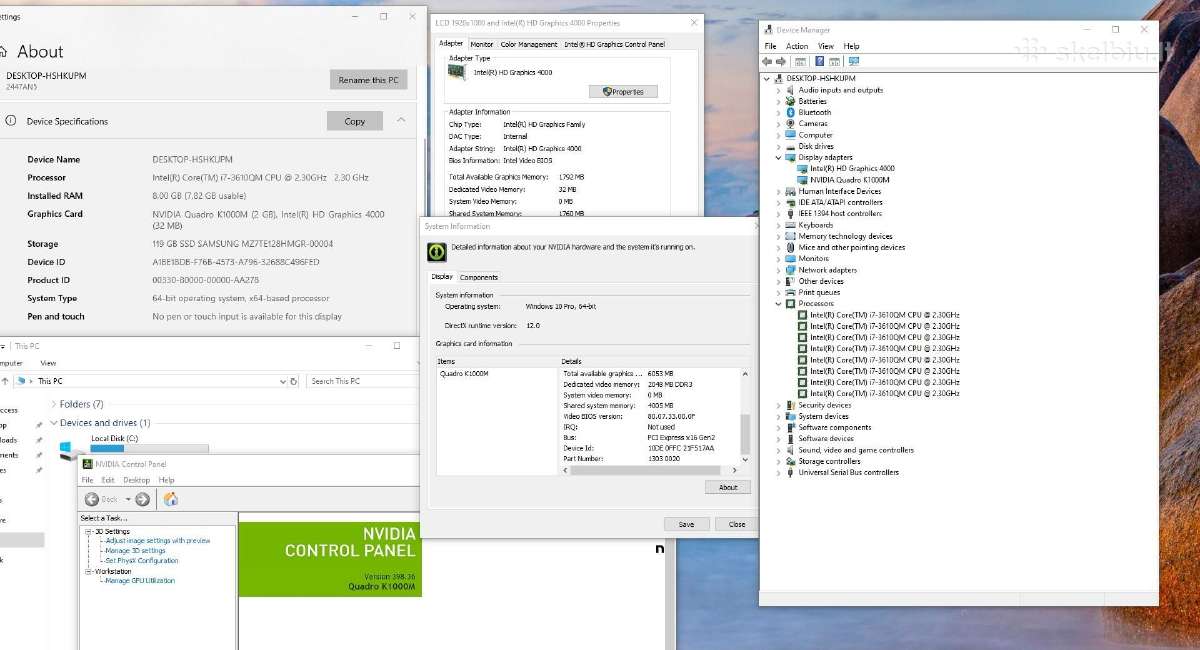Viewport: 1200px width, 650px height.
Task: Collapse the 3D Settings tree node
Action: tap(87, 531)
